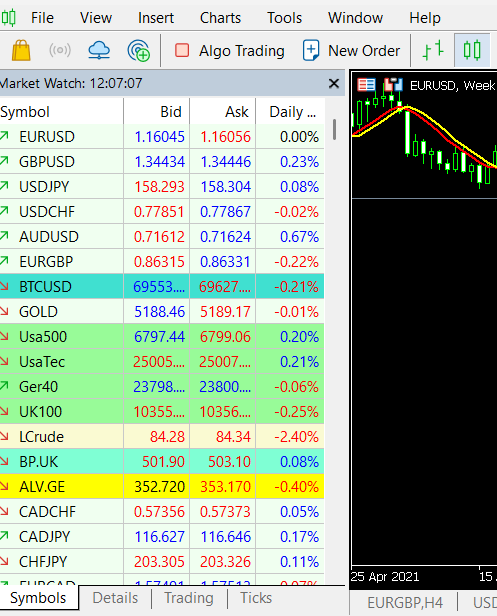
Task: Switch to the Details tab
Action: (x=115, y=598)
